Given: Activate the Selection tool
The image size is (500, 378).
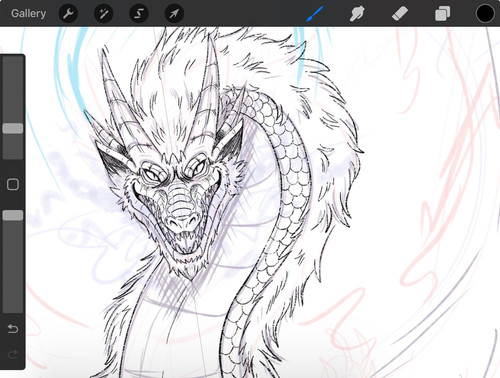Looking at the screenshot, I should (x=139, y=14).
